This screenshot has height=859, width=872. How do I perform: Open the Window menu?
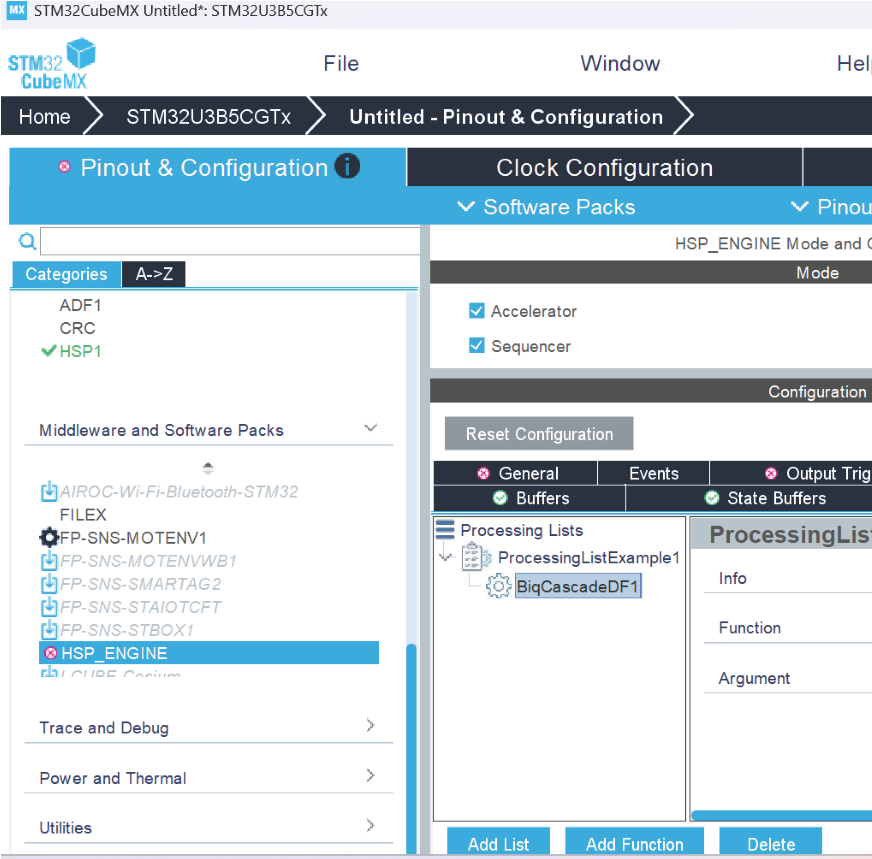pyautogui.click(x=620, y=63)
